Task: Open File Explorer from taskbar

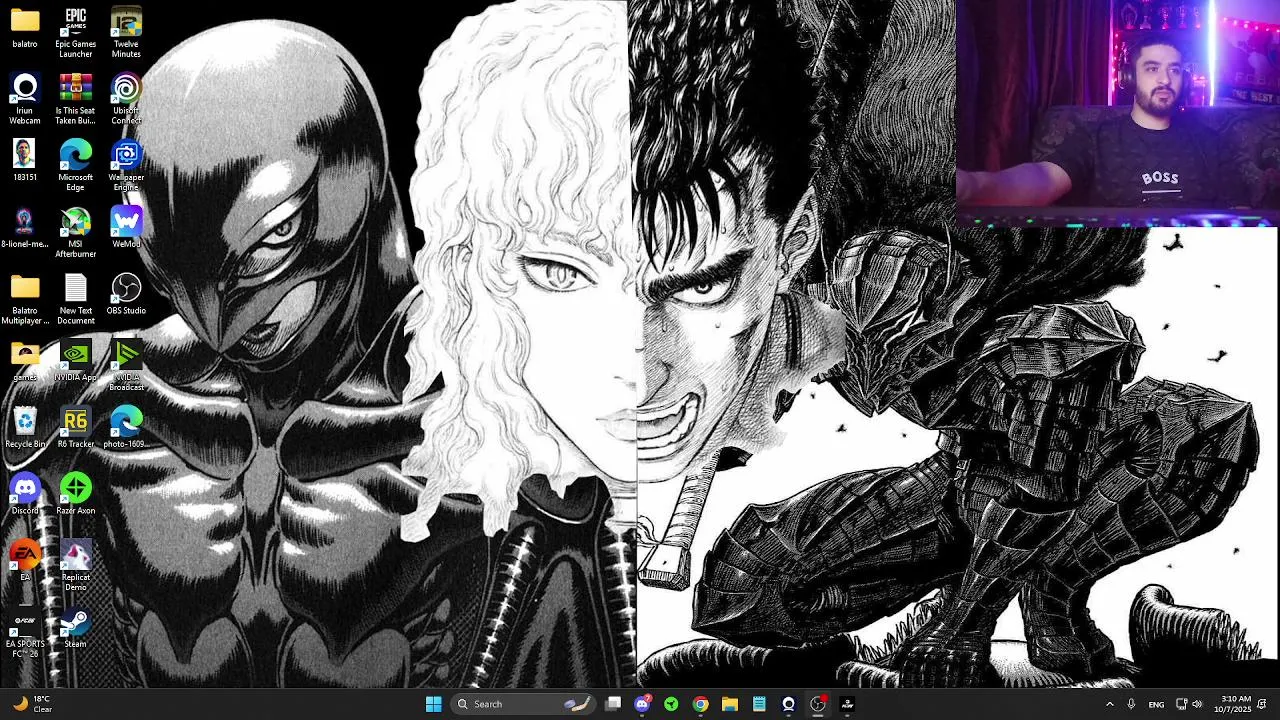Action: (730, 704)
